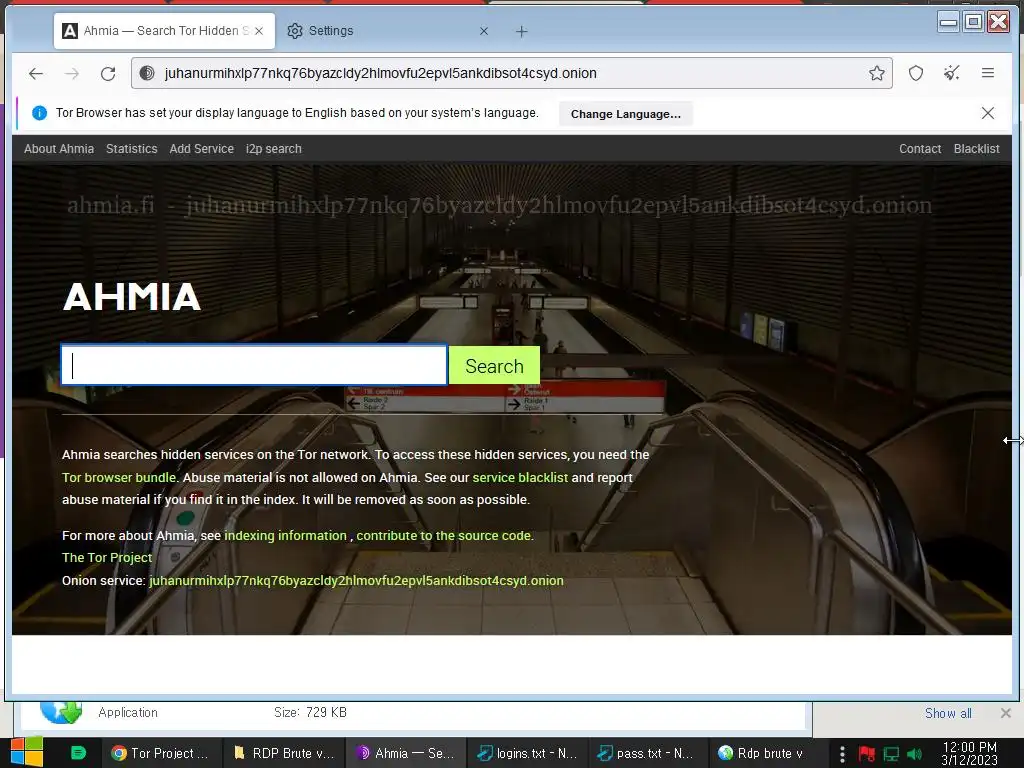Open the Contact page
The width and height of the screenshot is (1024, 768).
(x=920, y=149)
